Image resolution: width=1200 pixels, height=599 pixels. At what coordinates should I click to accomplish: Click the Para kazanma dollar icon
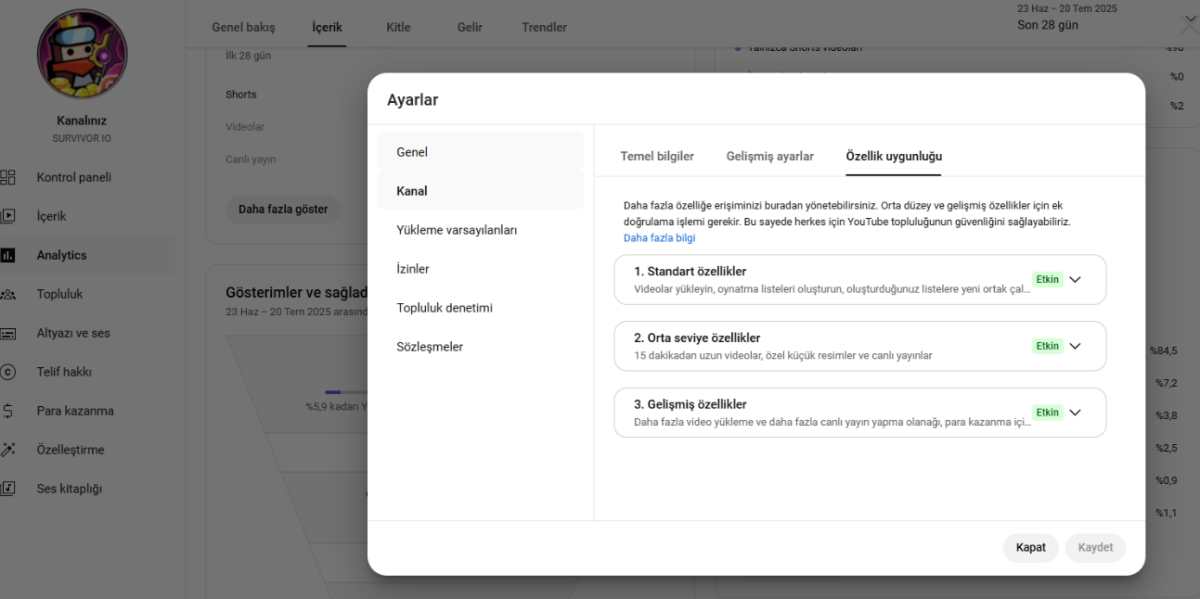point(8,411)
